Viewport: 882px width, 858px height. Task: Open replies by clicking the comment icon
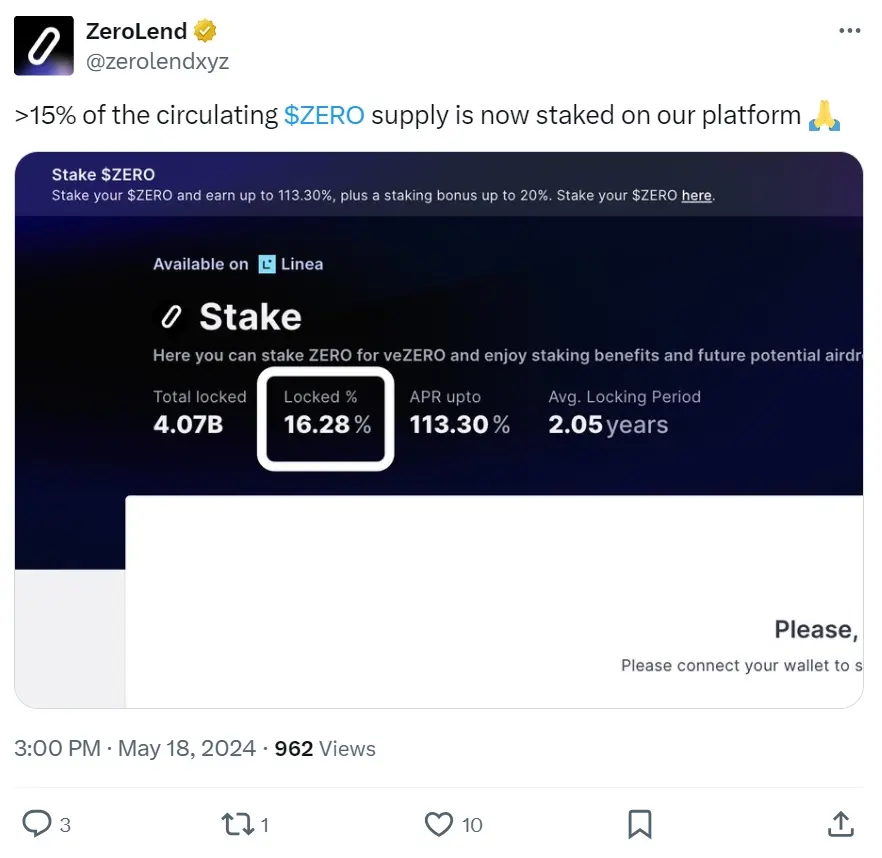coord(36,824)
